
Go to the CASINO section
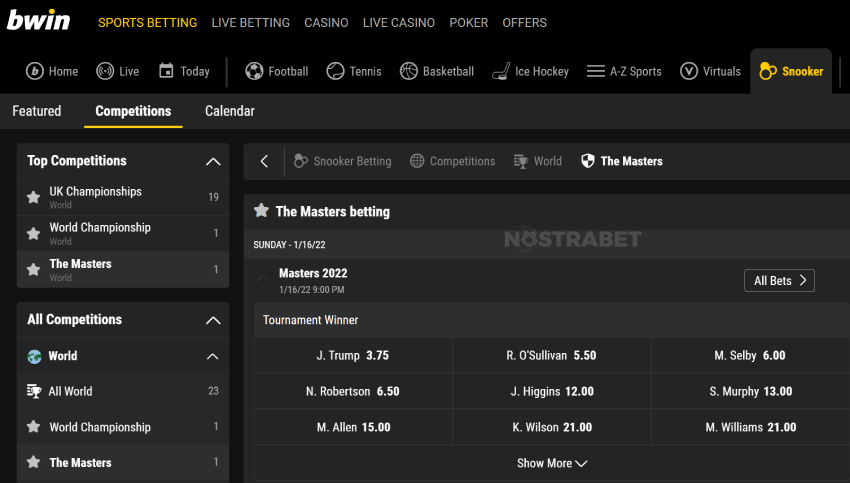click(326, 23)
